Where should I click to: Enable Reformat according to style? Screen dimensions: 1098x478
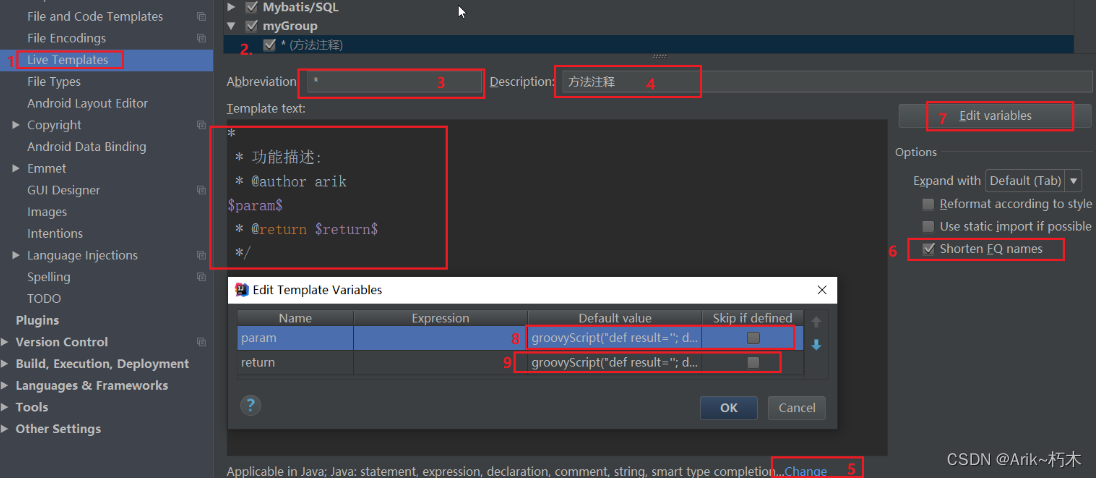point(928,204)
